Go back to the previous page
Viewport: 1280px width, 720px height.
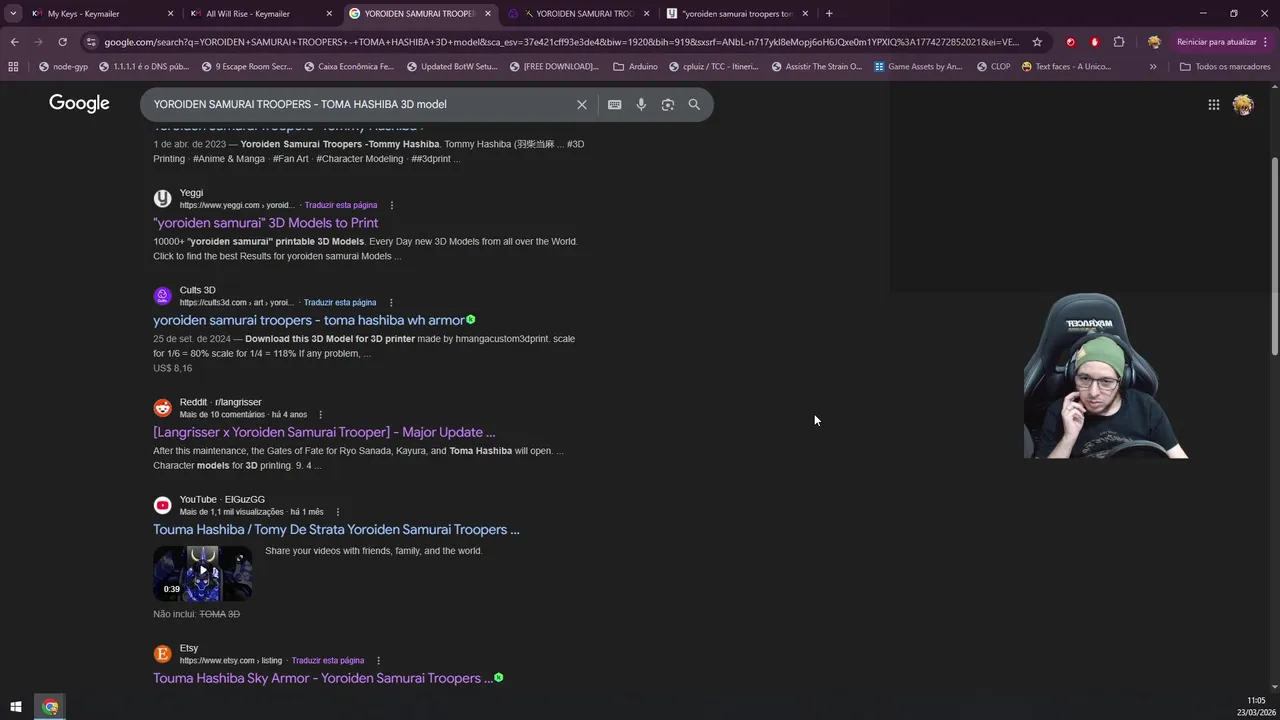click(x=14, y=42)
